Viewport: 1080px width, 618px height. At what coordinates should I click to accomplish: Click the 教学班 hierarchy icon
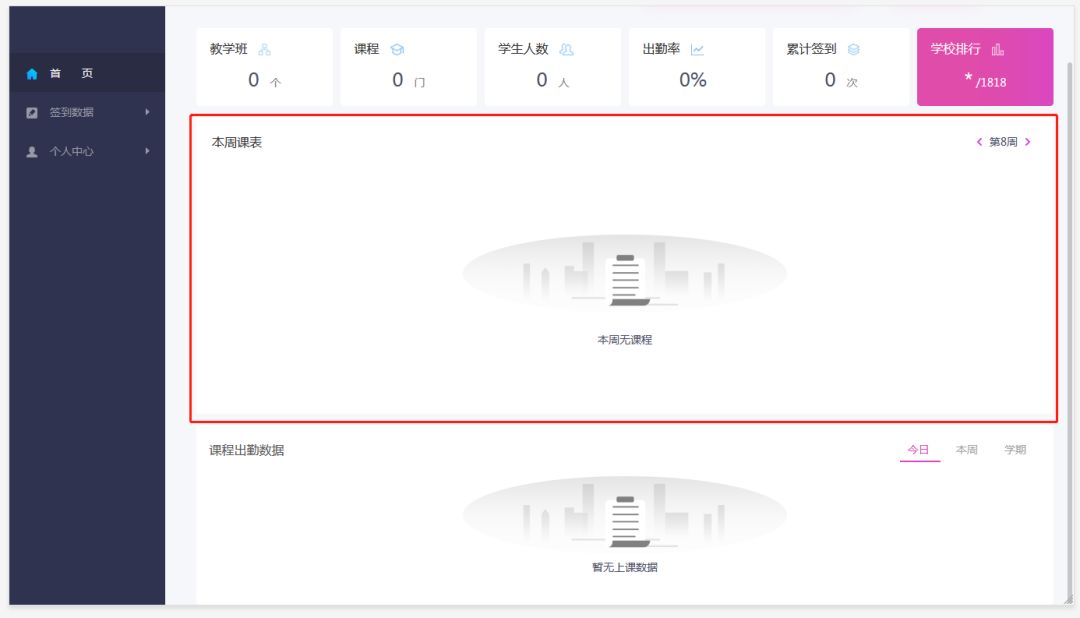coord(264,49)
